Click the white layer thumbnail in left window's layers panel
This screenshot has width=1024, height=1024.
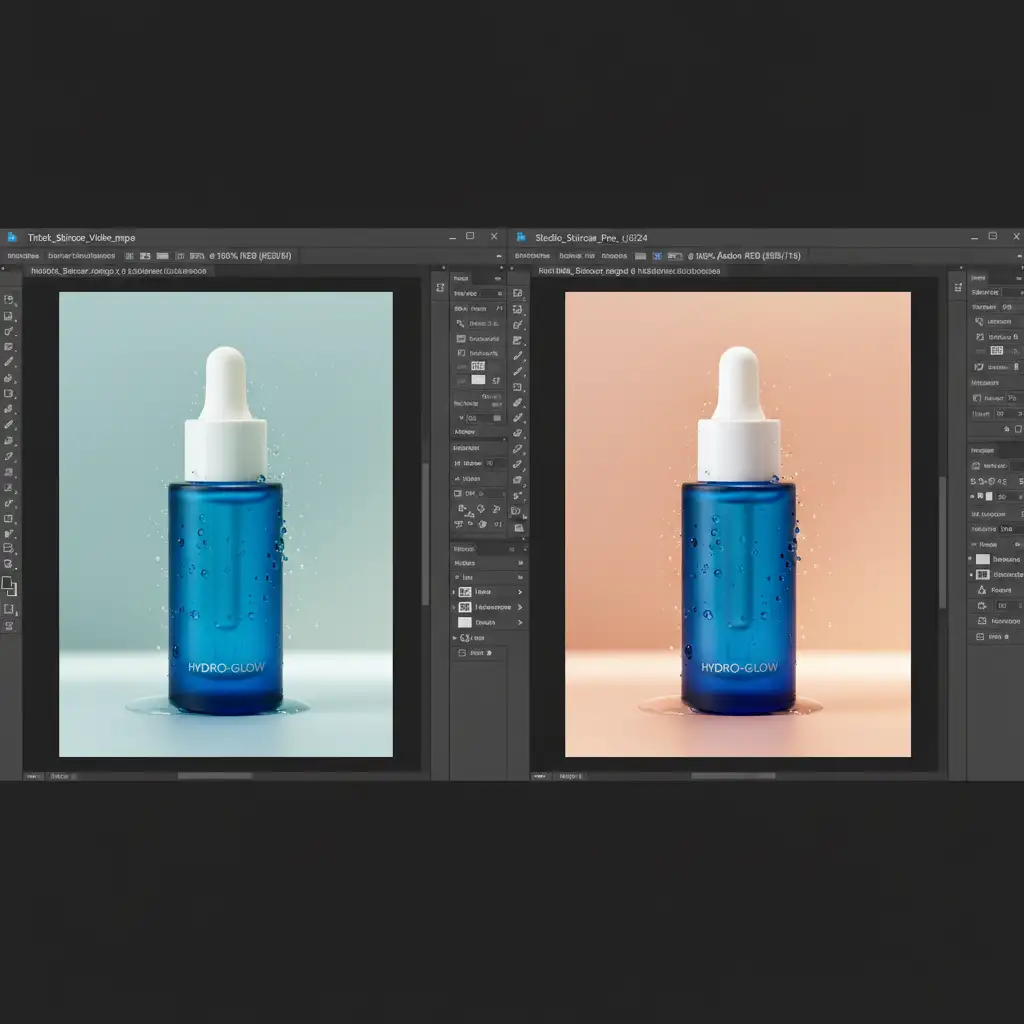[x=464, y=622]
